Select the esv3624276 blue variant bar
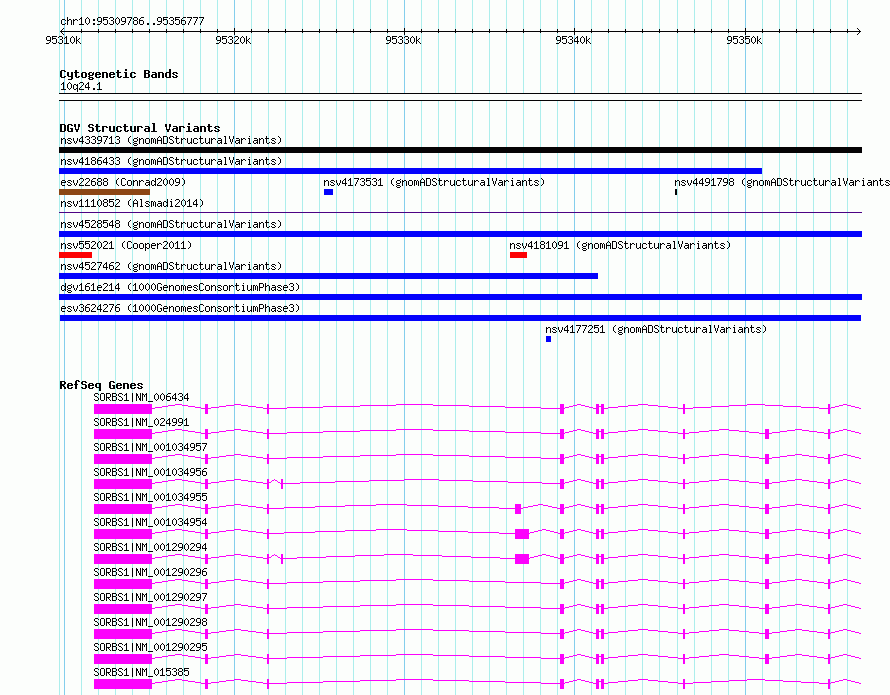 click(x=460, y=318)
